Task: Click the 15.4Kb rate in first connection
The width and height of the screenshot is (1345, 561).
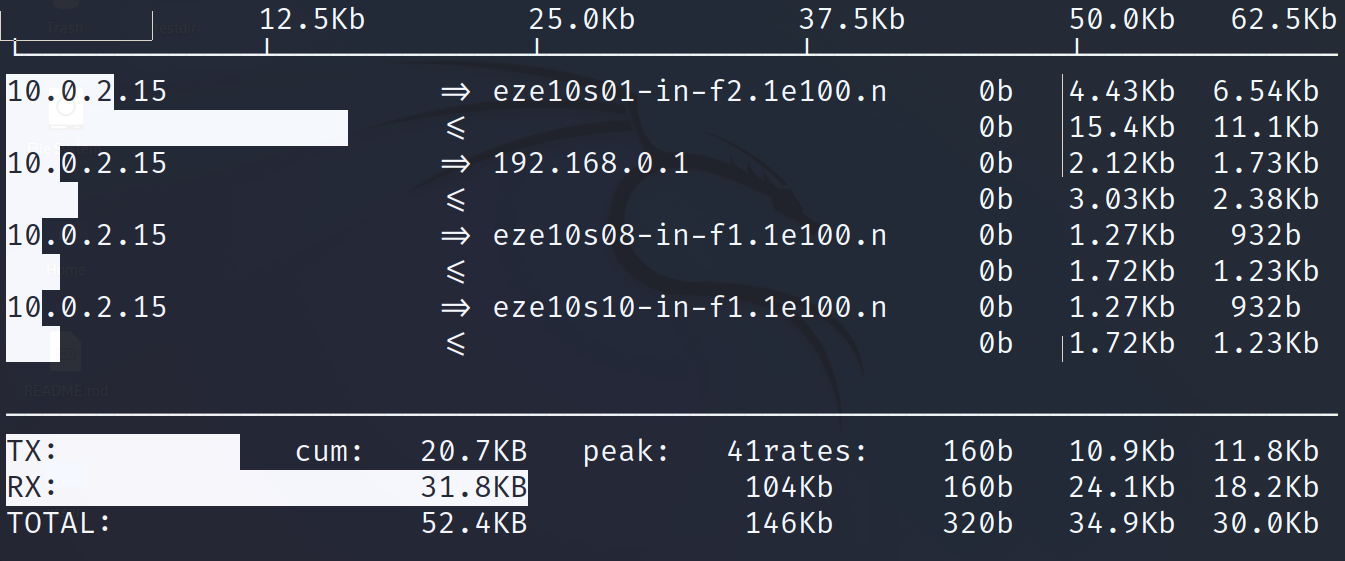Action: [x=1121, y=128]
